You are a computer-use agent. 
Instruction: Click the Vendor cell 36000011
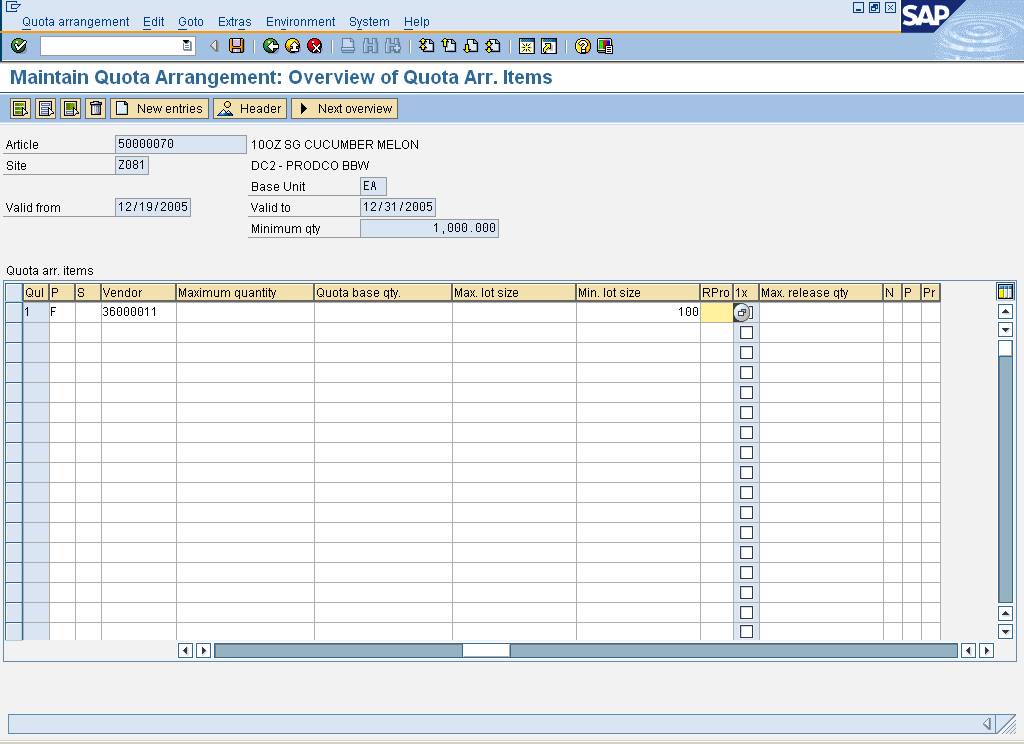pos(138,312)
